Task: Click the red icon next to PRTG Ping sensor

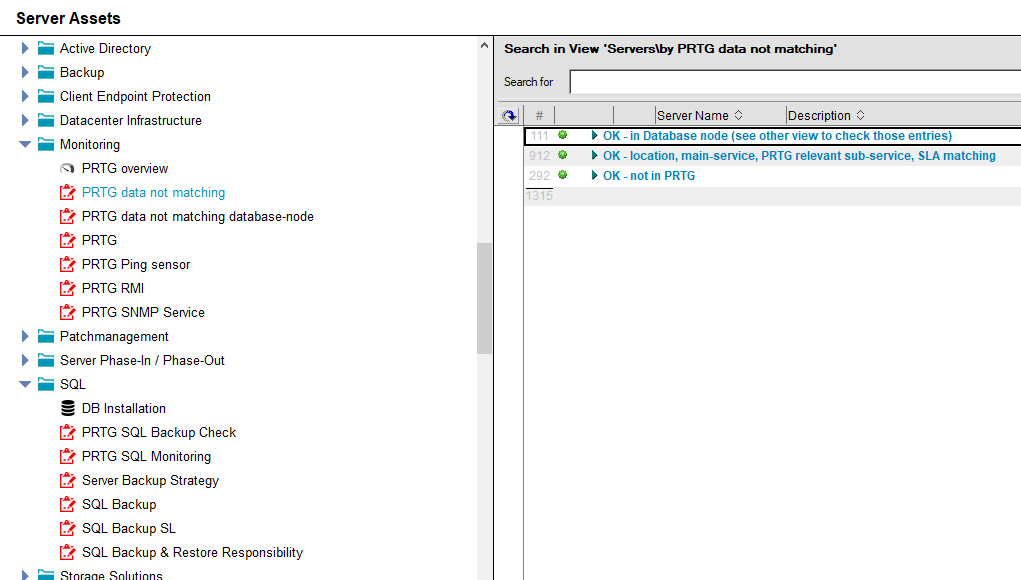Action: [x=68, y=264]
